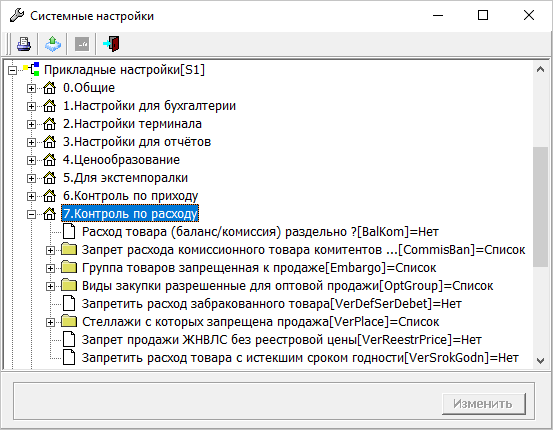Screen dimensions: 553x430
Task: Click house icon beside 4.Ценообразование
Action: pyautogui.click(x=49, y=159)
